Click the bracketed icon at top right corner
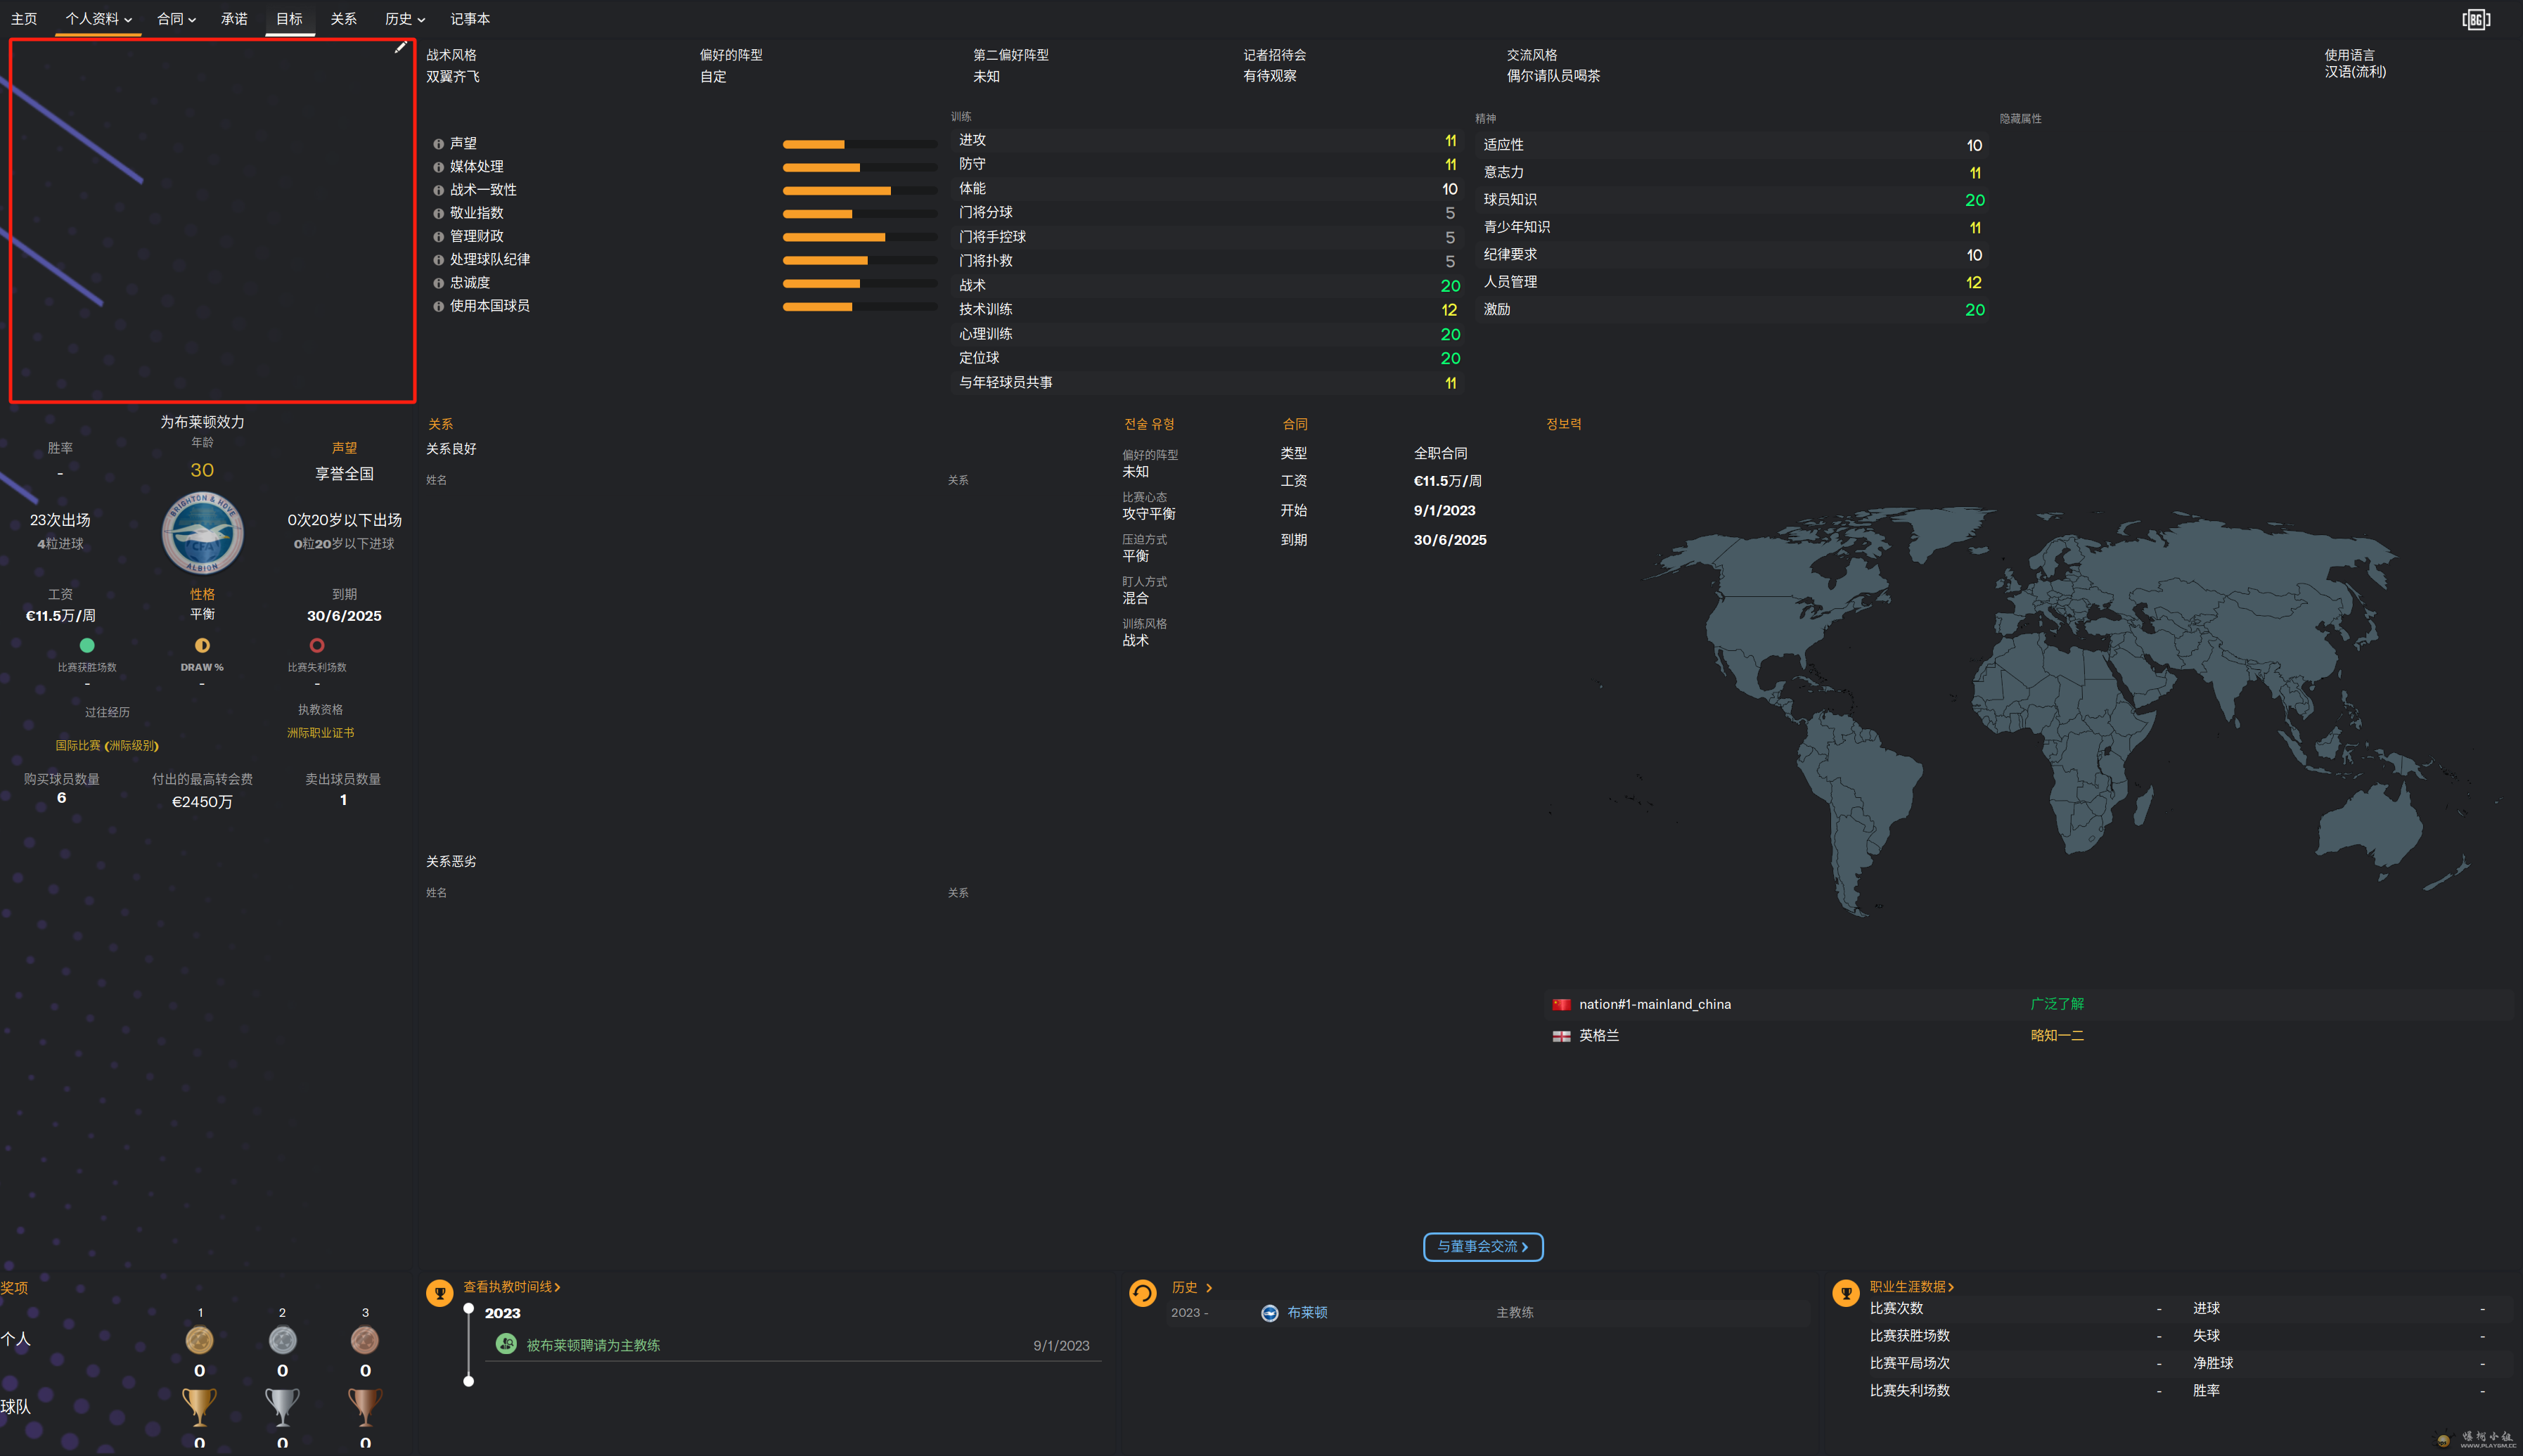 tap(2476, 19)
